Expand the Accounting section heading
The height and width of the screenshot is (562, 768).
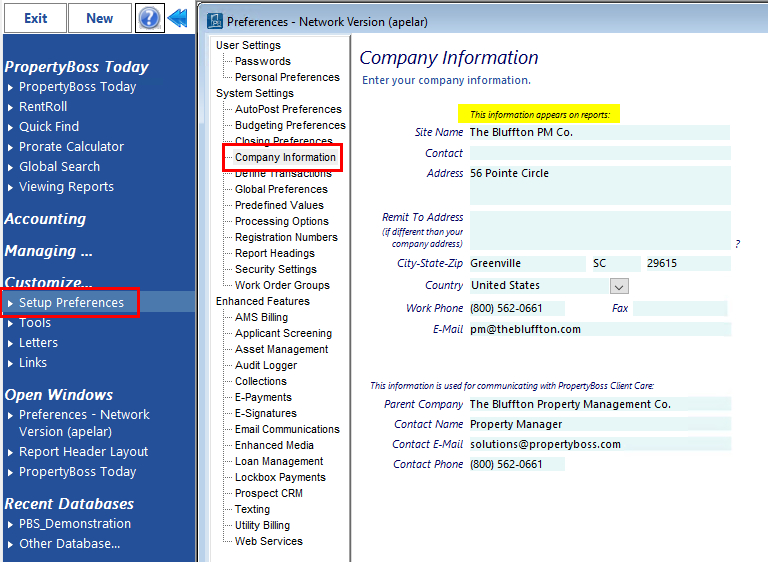coord(45,219)
